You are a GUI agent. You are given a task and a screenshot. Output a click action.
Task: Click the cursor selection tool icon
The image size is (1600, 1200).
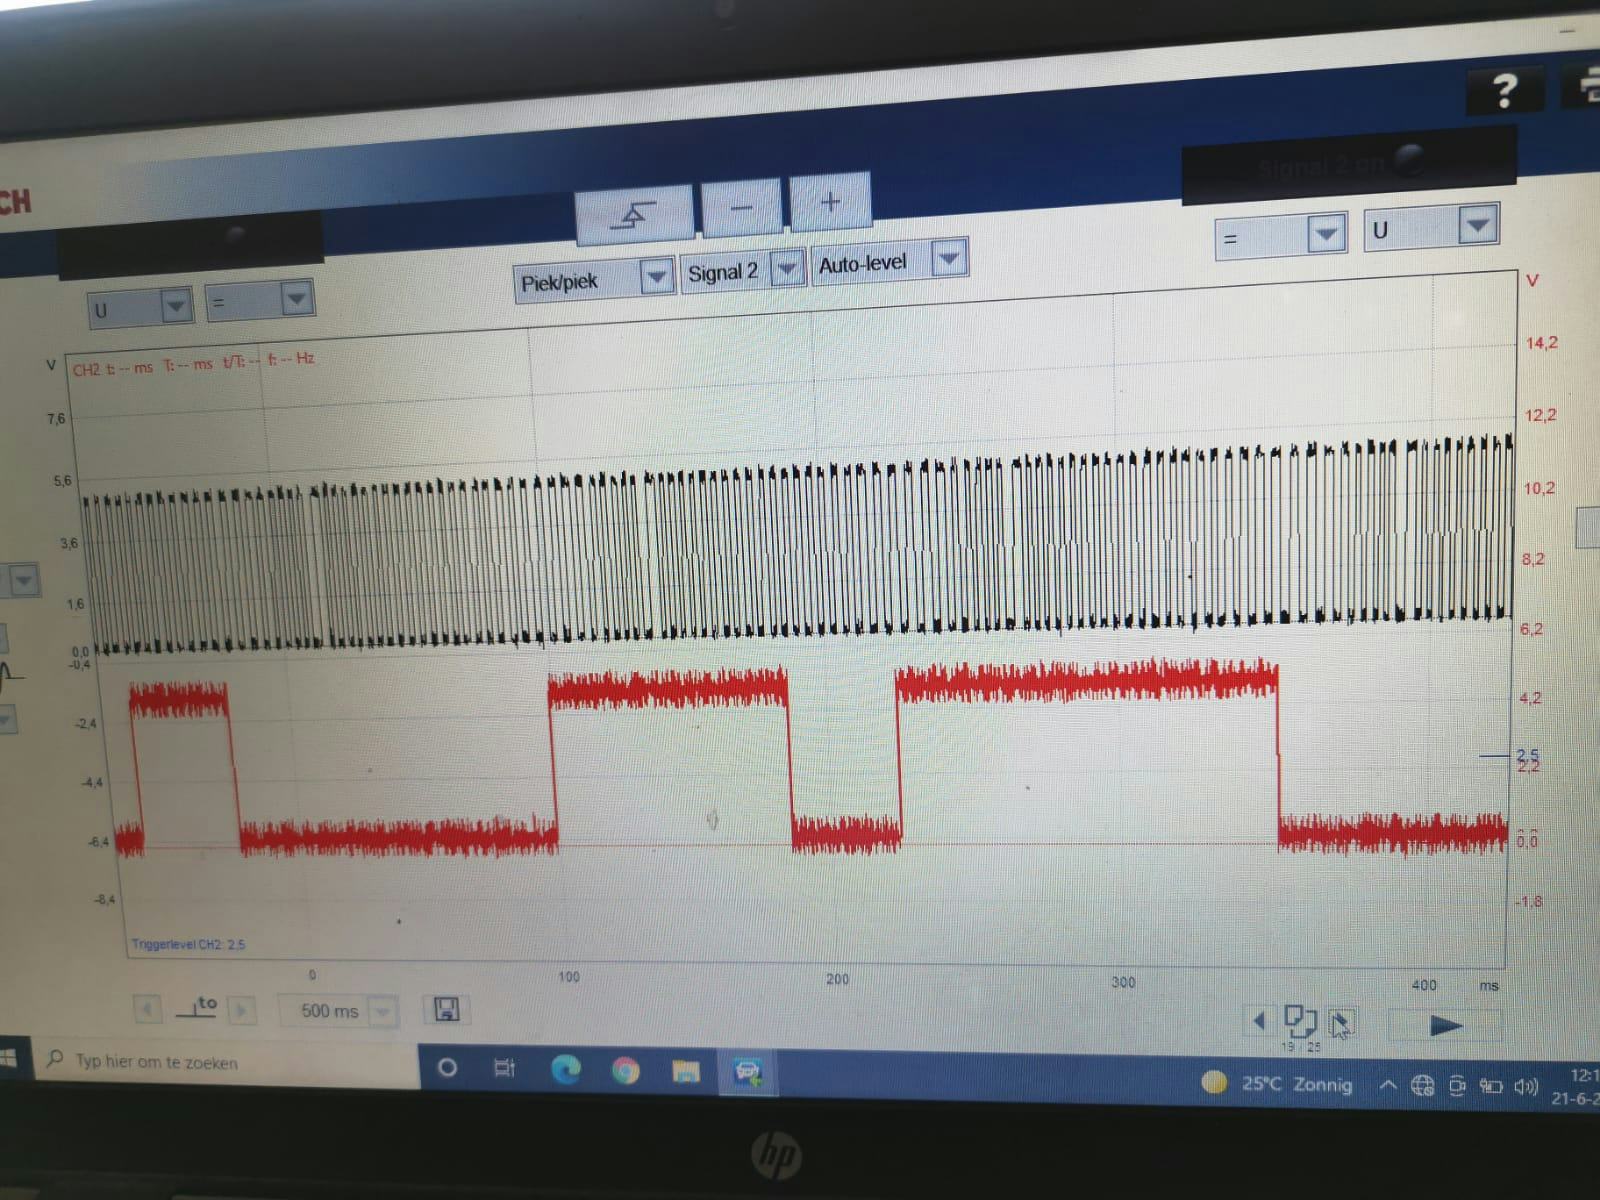[1341, 1023]
